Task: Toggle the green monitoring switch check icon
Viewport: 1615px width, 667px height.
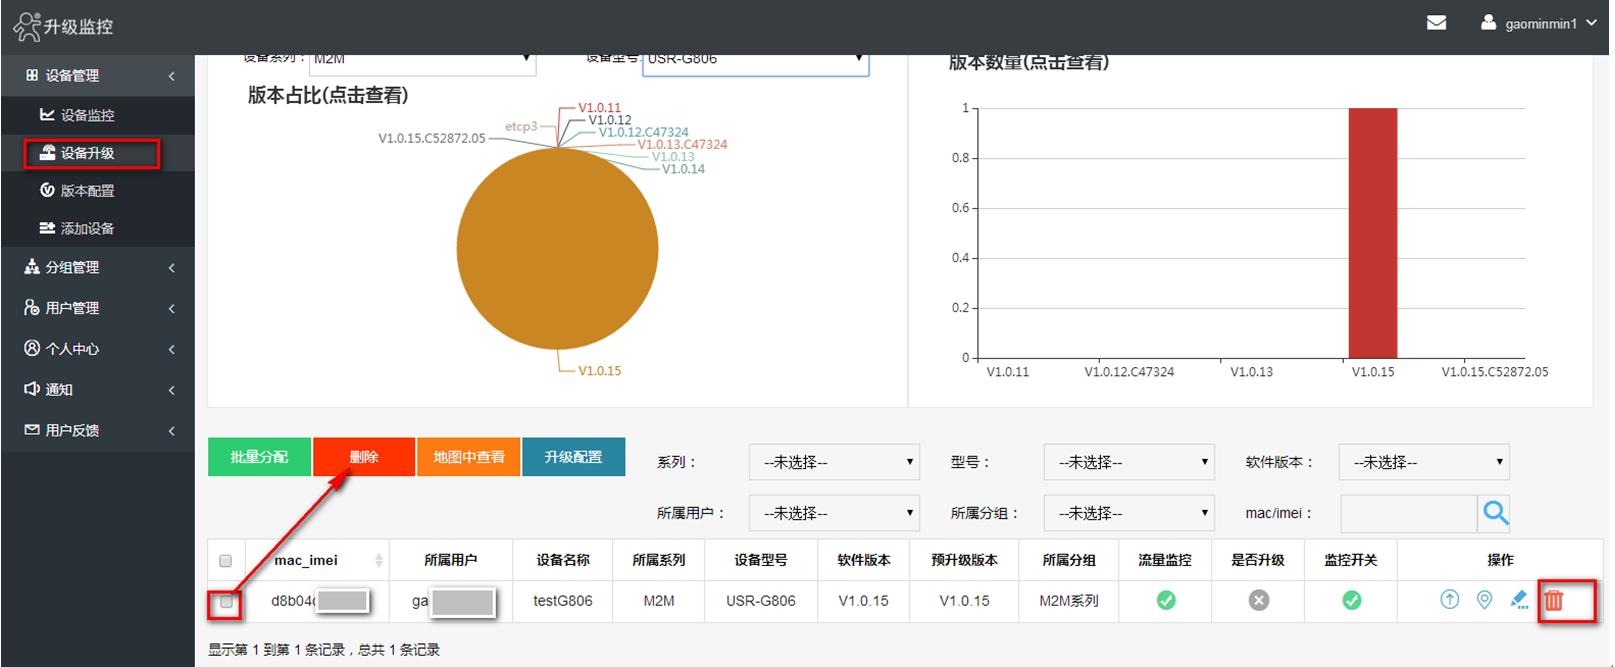Action: coord(1351,601)
